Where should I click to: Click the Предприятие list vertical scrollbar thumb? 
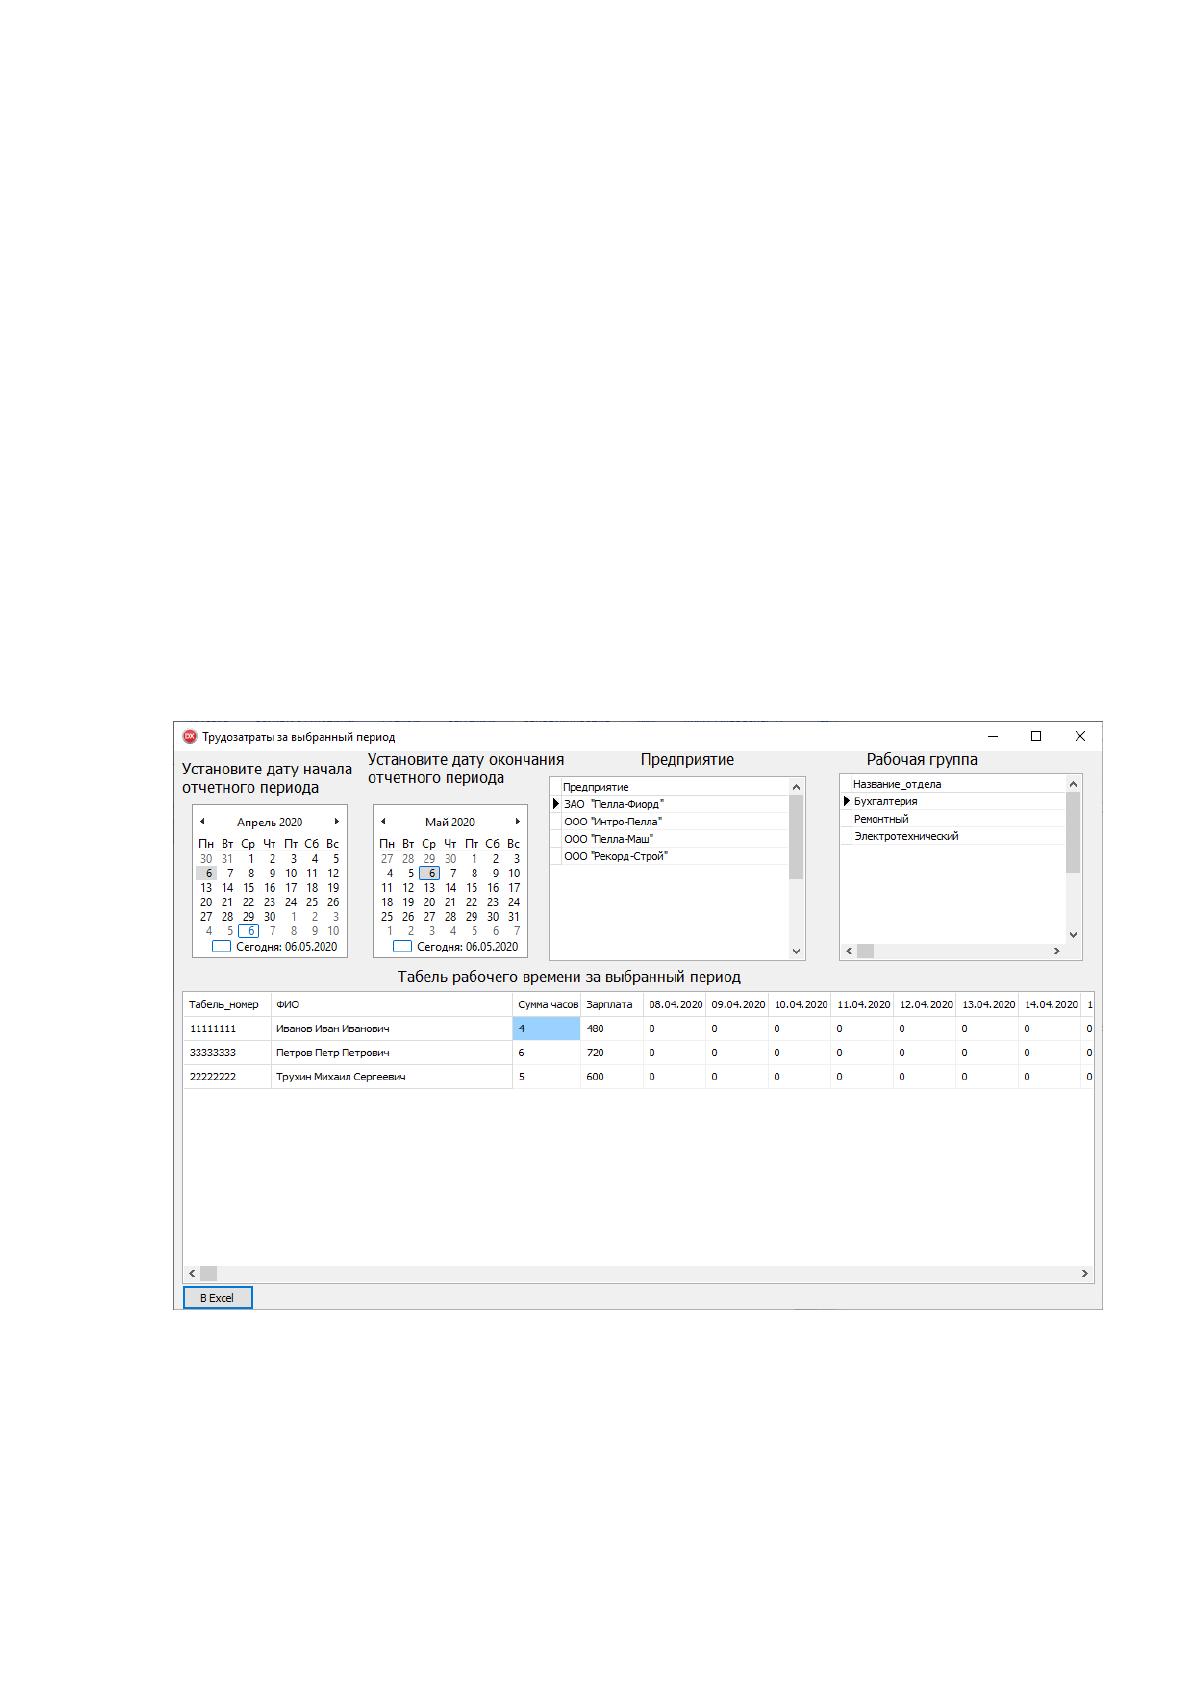point(796,836)
